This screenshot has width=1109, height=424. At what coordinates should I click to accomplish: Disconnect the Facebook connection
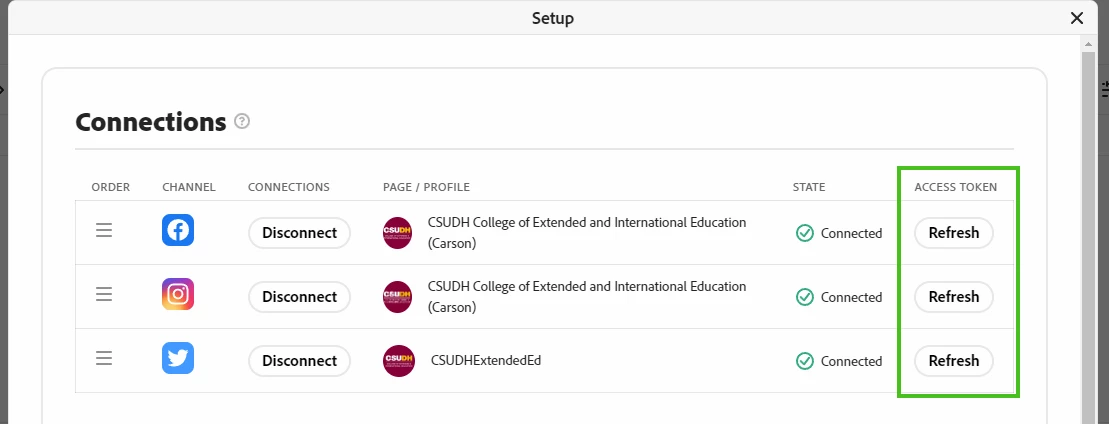pos(299,233)
